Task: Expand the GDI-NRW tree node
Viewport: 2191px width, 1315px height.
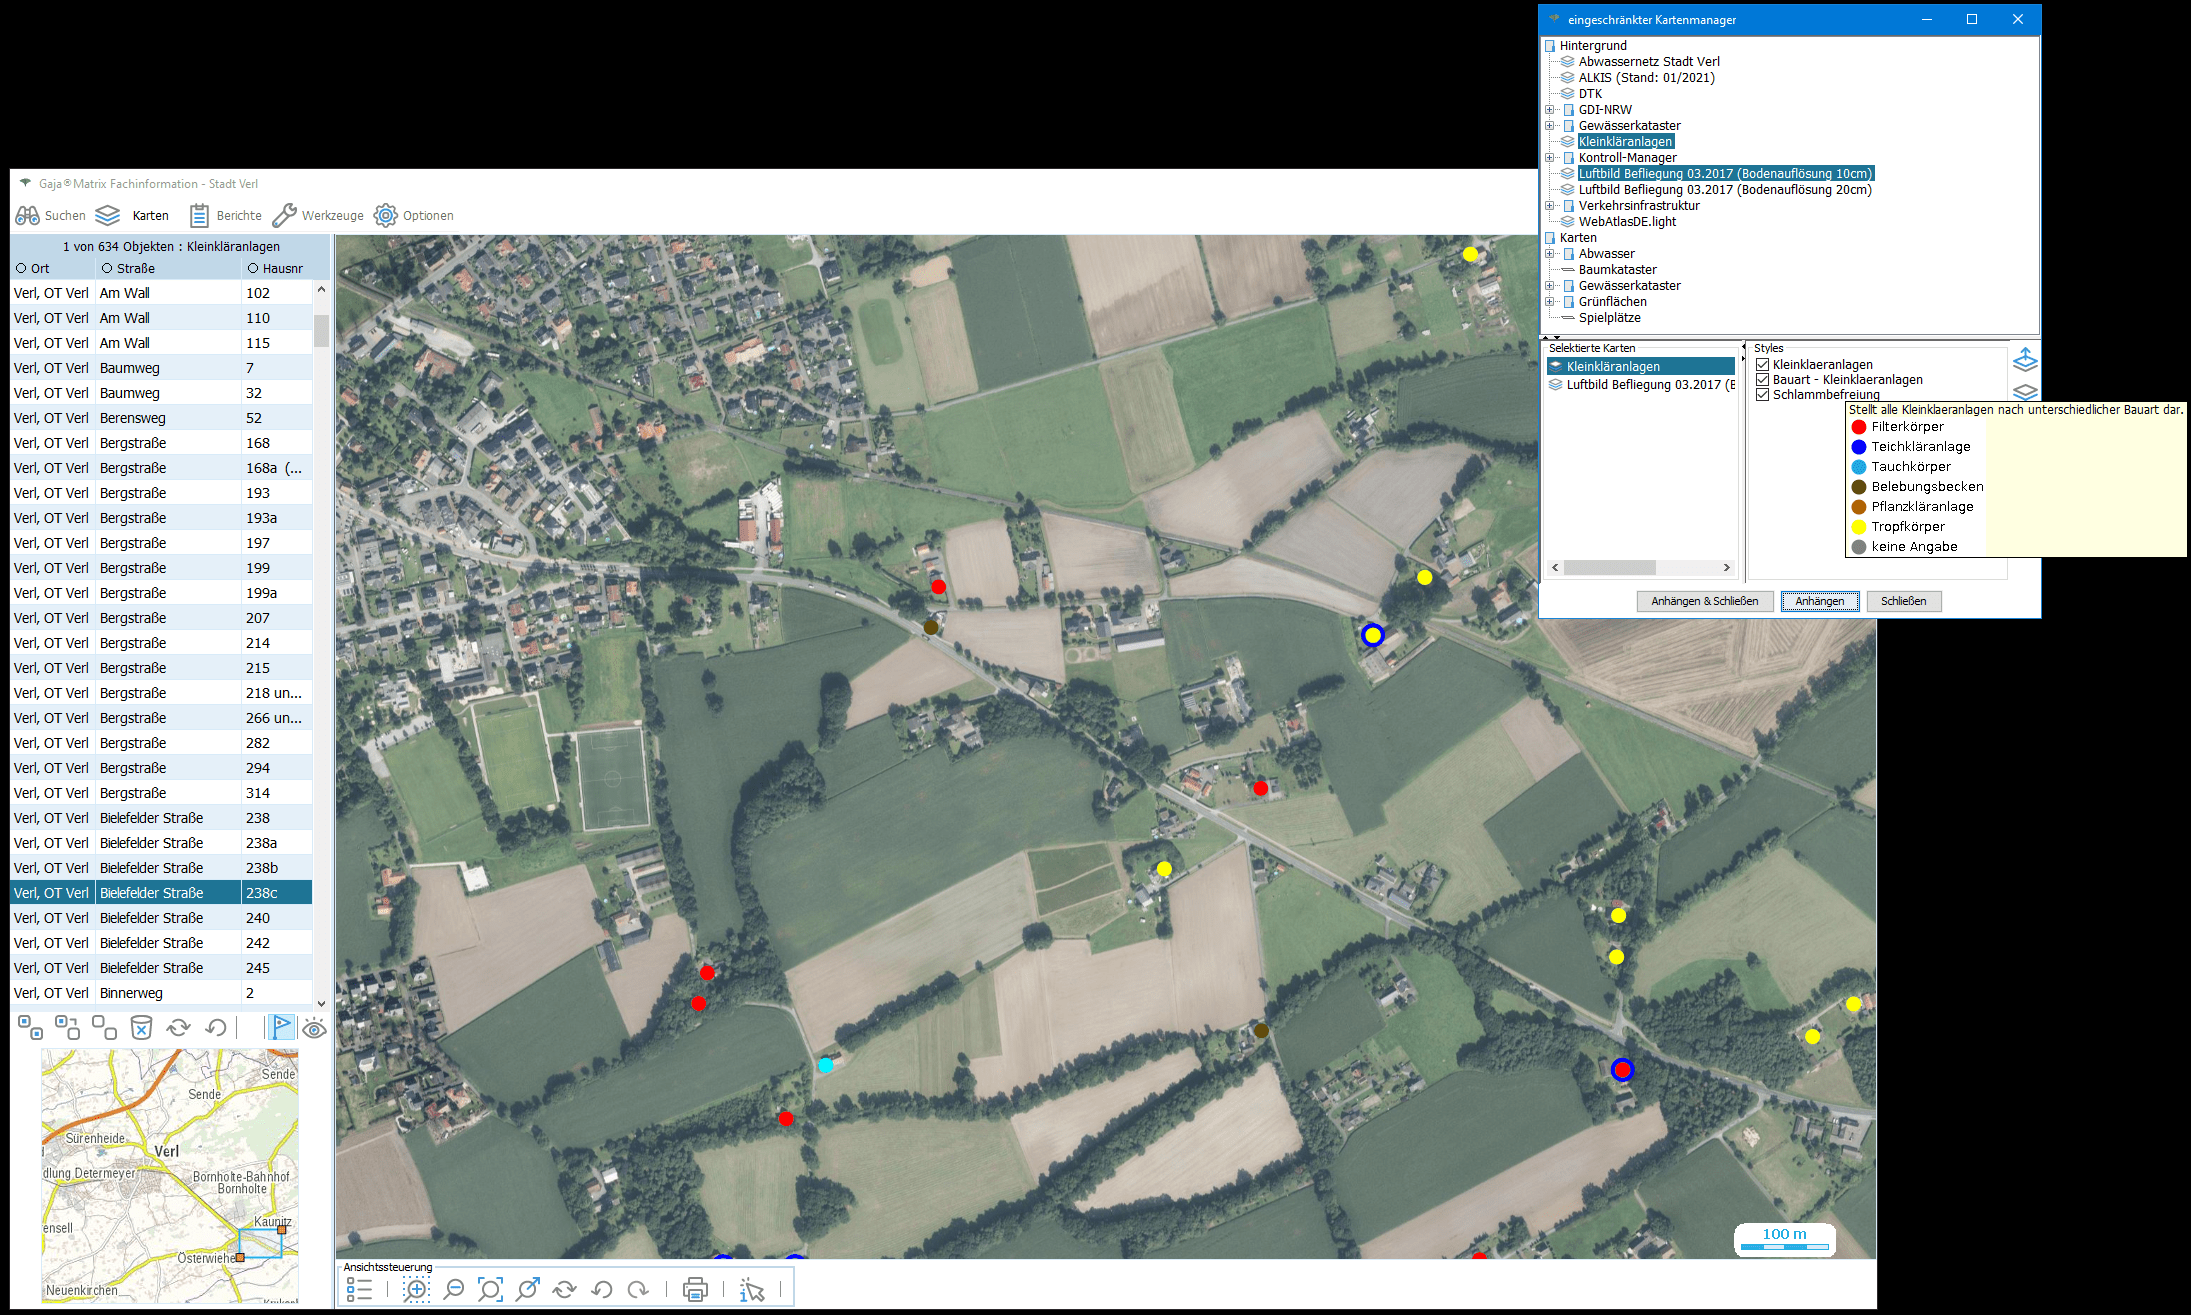Action: tap(1550, 110)
